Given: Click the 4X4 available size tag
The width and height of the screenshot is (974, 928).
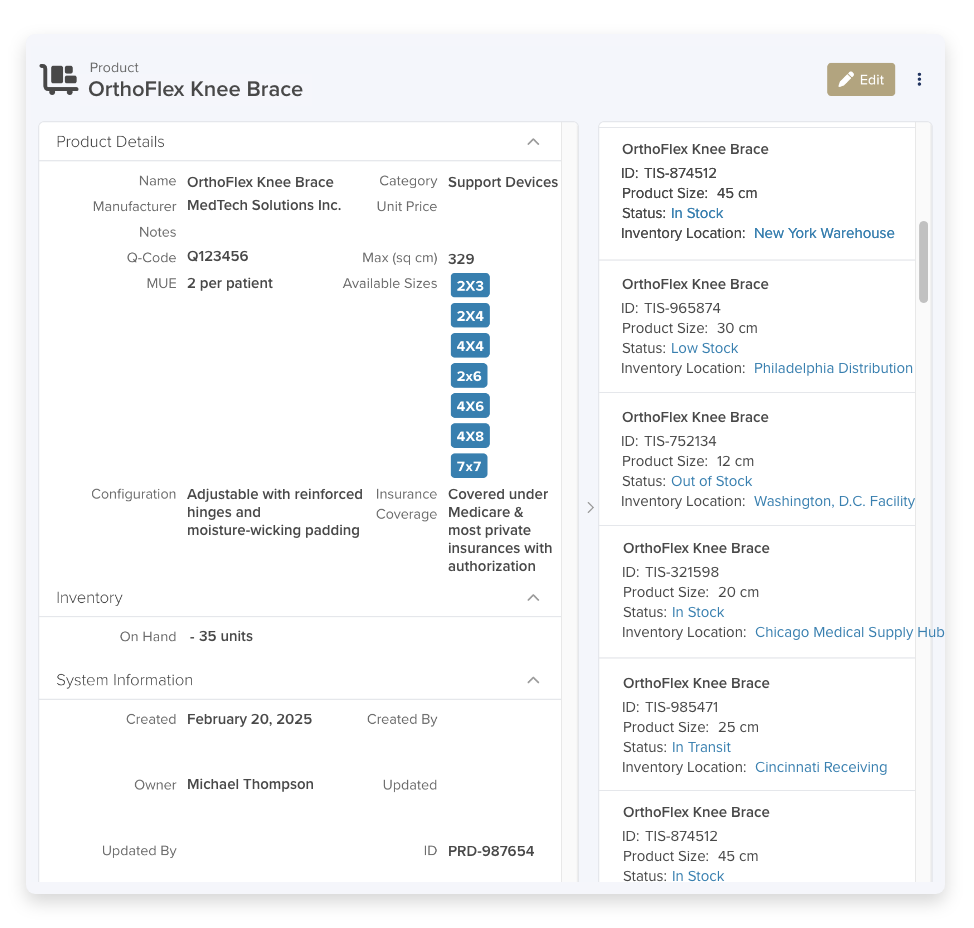Looking at the screenshot, I should pos(470,346).
